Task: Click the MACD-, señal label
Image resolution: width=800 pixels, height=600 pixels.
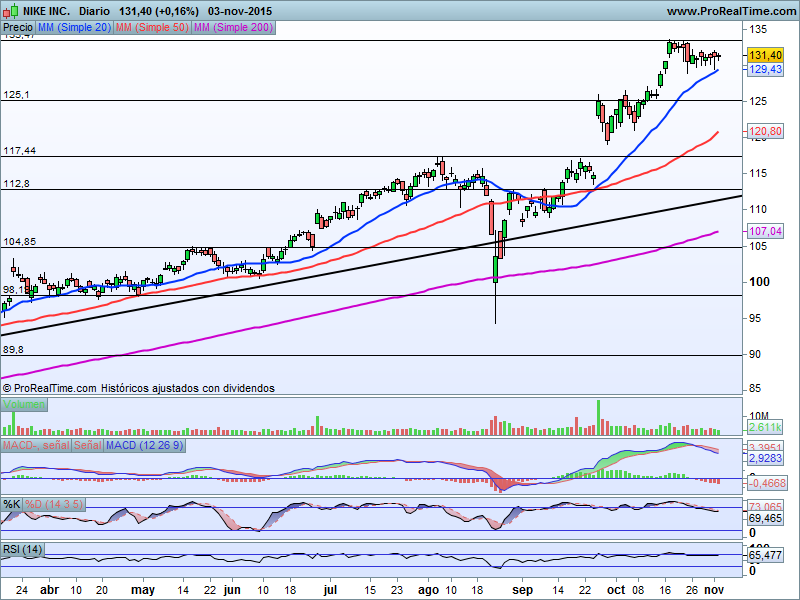Action: [36, 445]
